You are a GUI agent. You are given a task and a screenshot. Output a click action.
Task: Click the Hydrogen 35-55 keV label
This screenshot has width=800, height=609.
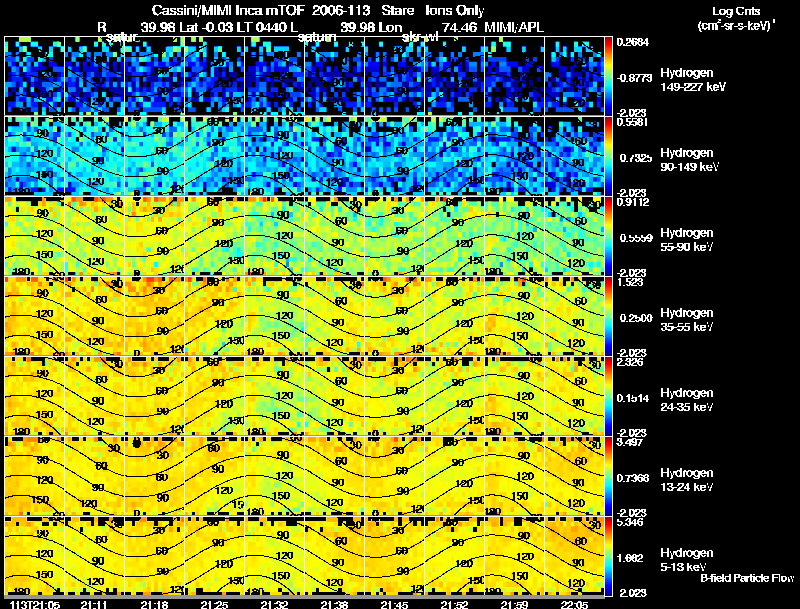coord(687,320)
